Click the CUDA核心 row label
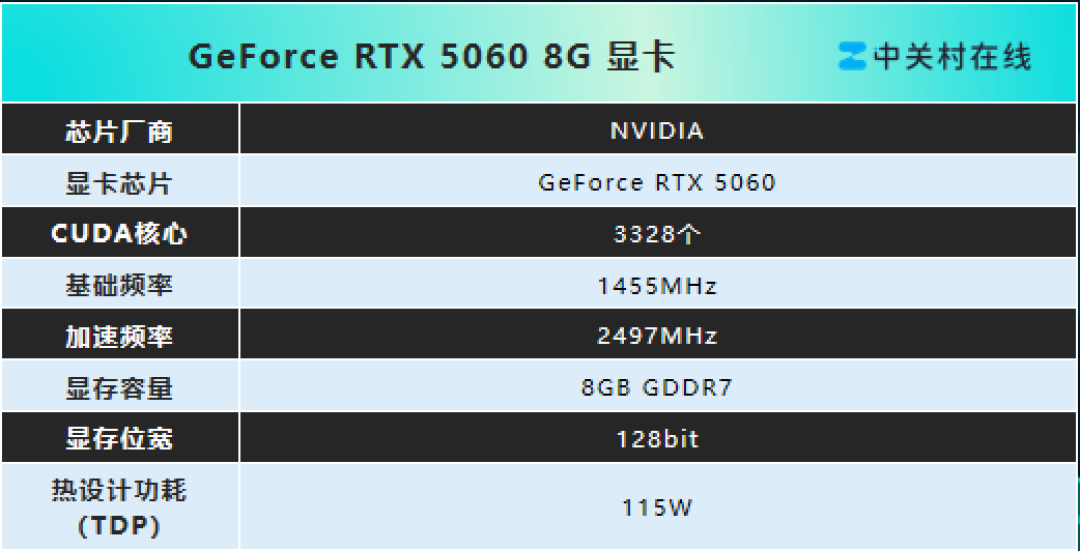Image resolution: width=1080 pixels, height=551 pixels. coord(119,234)
